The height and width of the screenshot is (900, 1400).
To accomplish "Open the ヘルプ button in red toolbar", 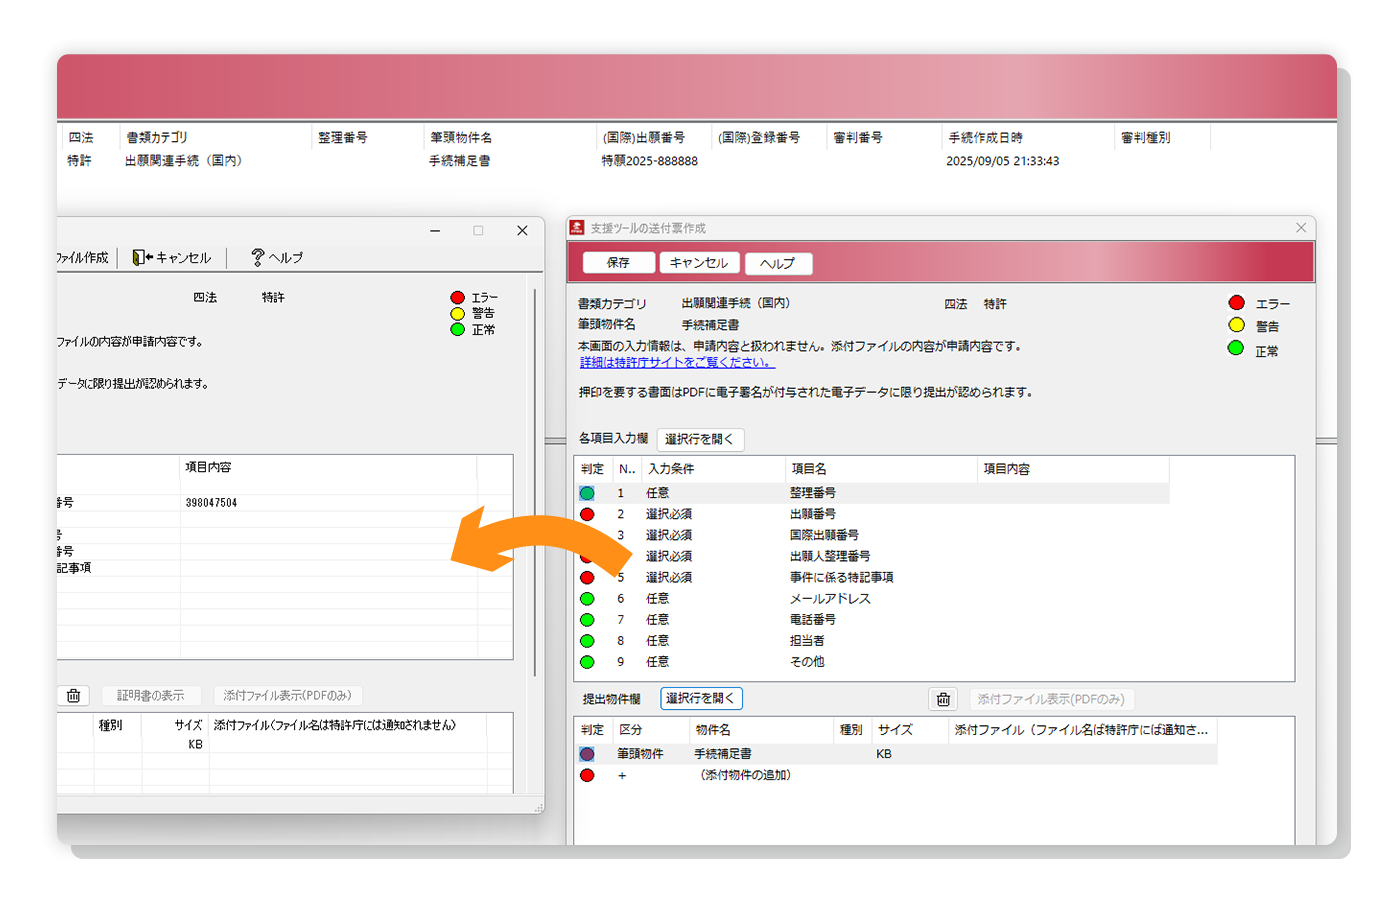I will pos(778,263).
